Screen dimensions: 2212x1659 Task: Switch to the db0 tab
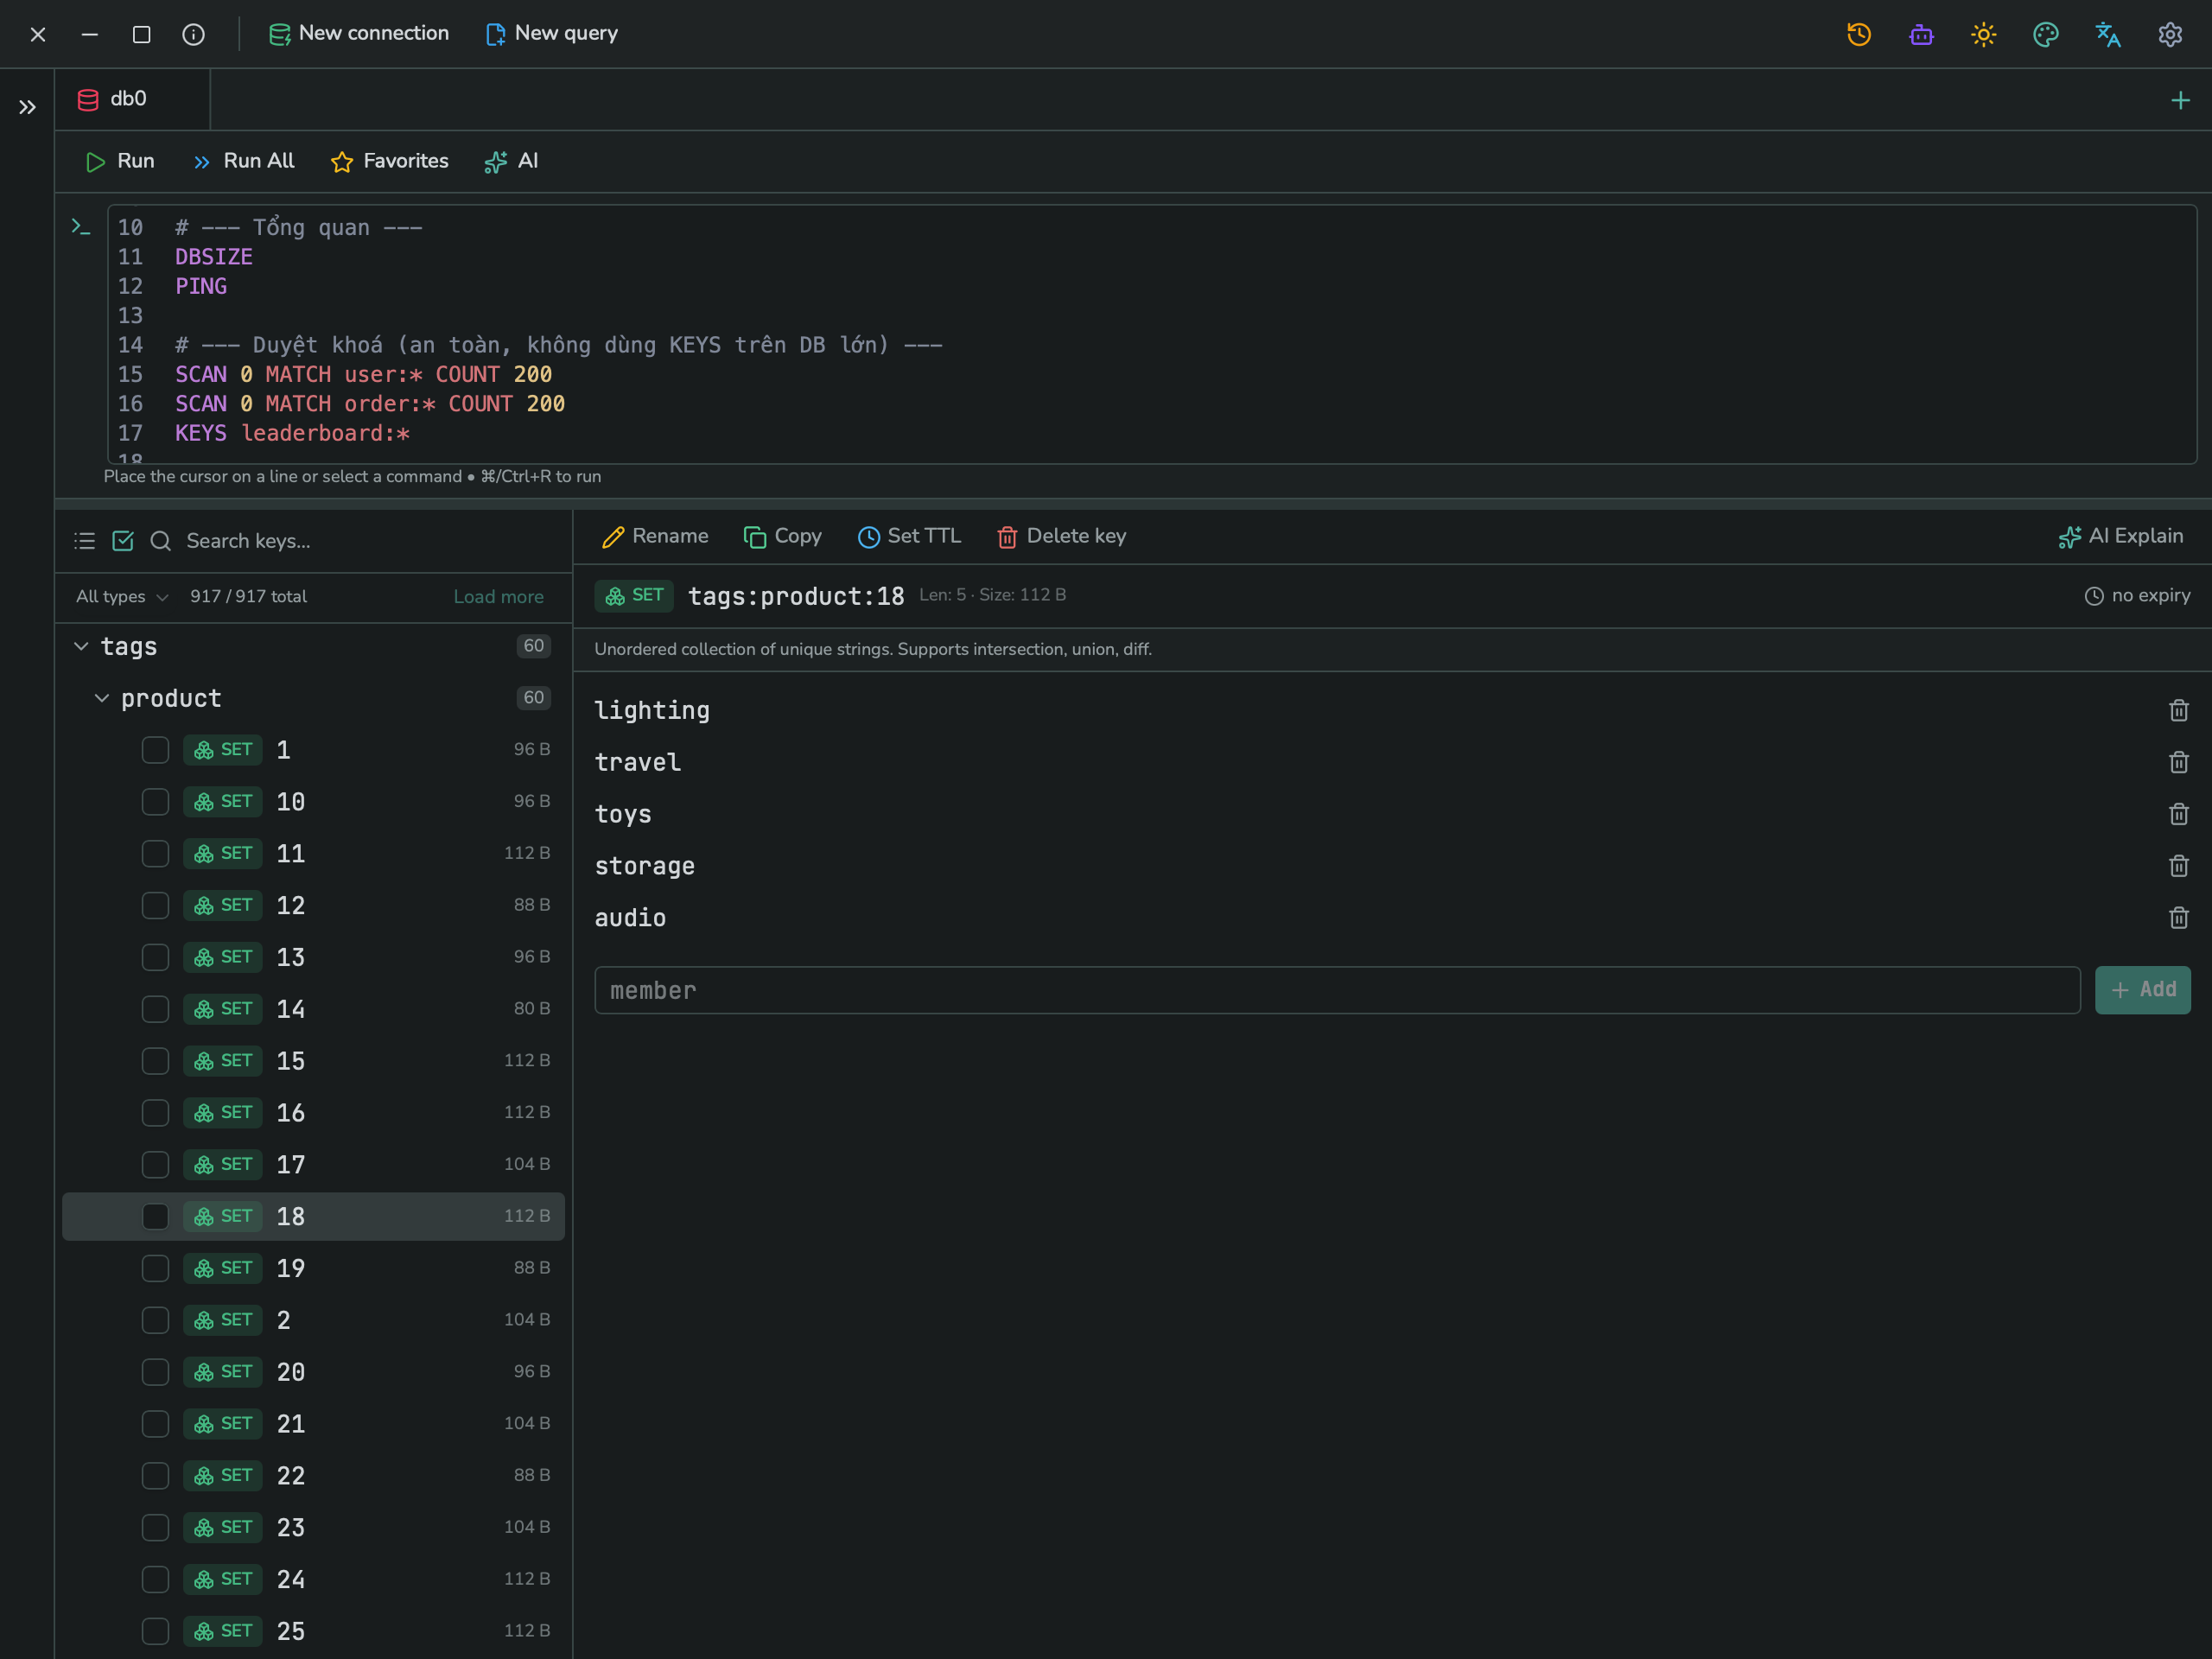click(x=131, y=99)
